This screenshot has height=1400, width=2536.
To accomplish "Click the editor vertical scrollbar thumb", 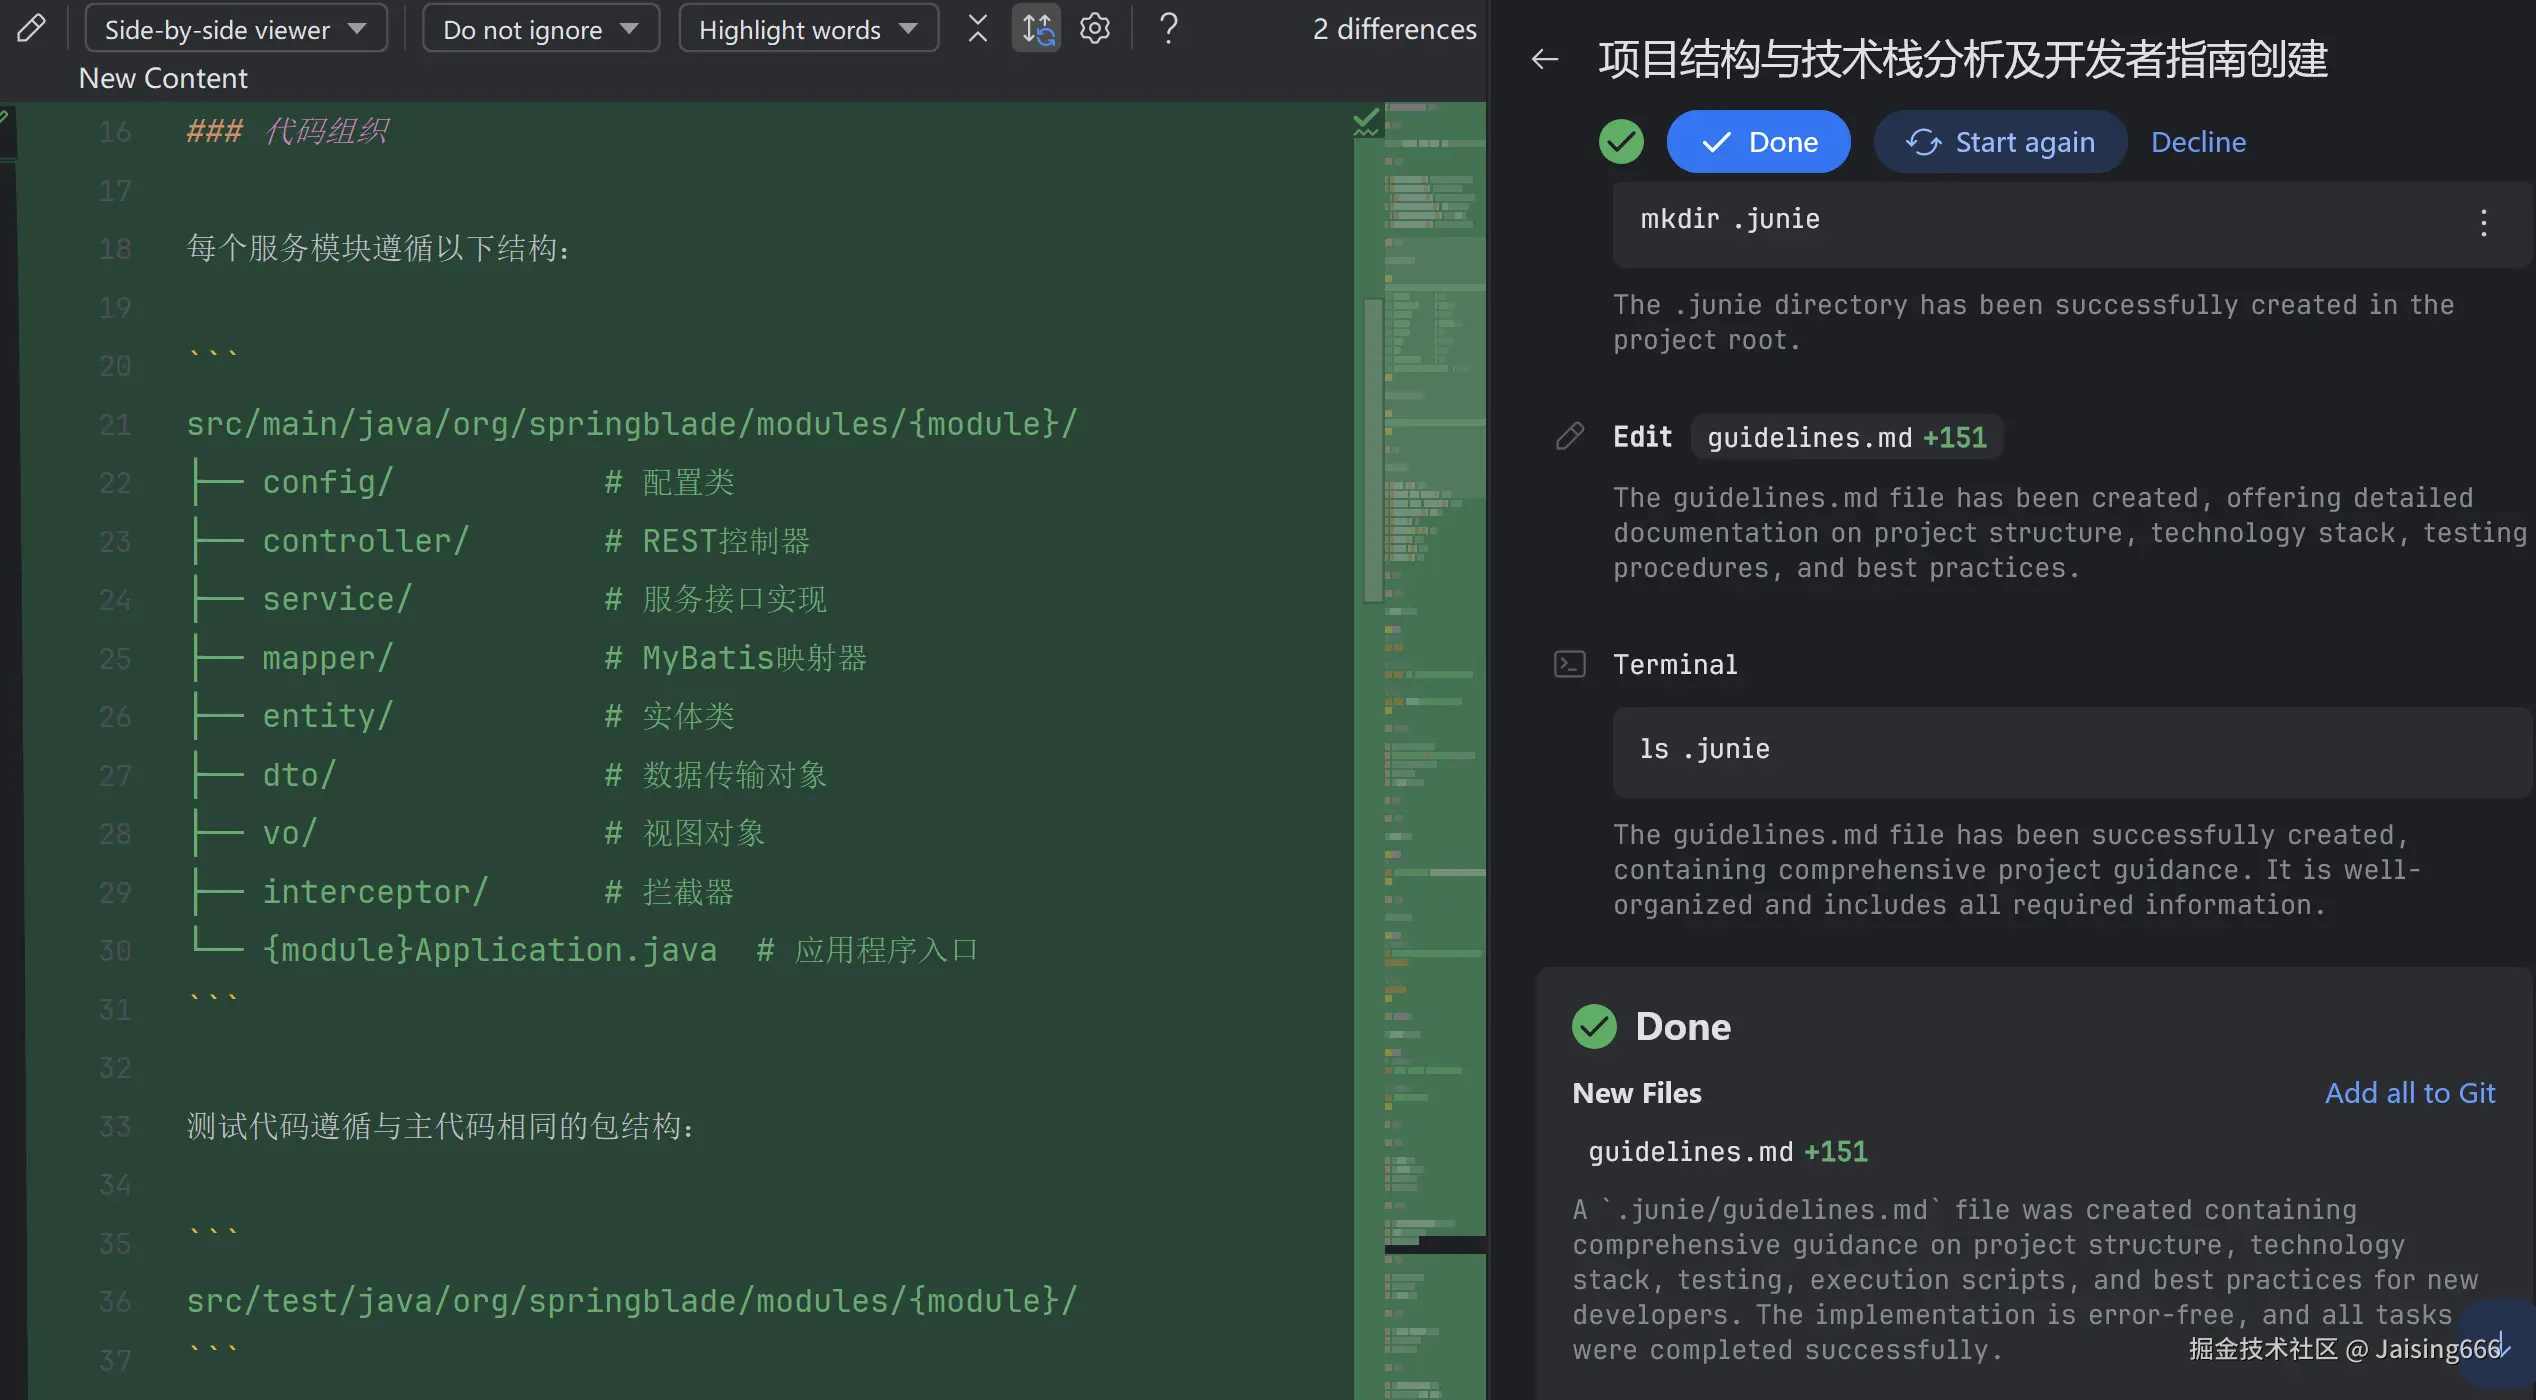I will pos(1373,450).
